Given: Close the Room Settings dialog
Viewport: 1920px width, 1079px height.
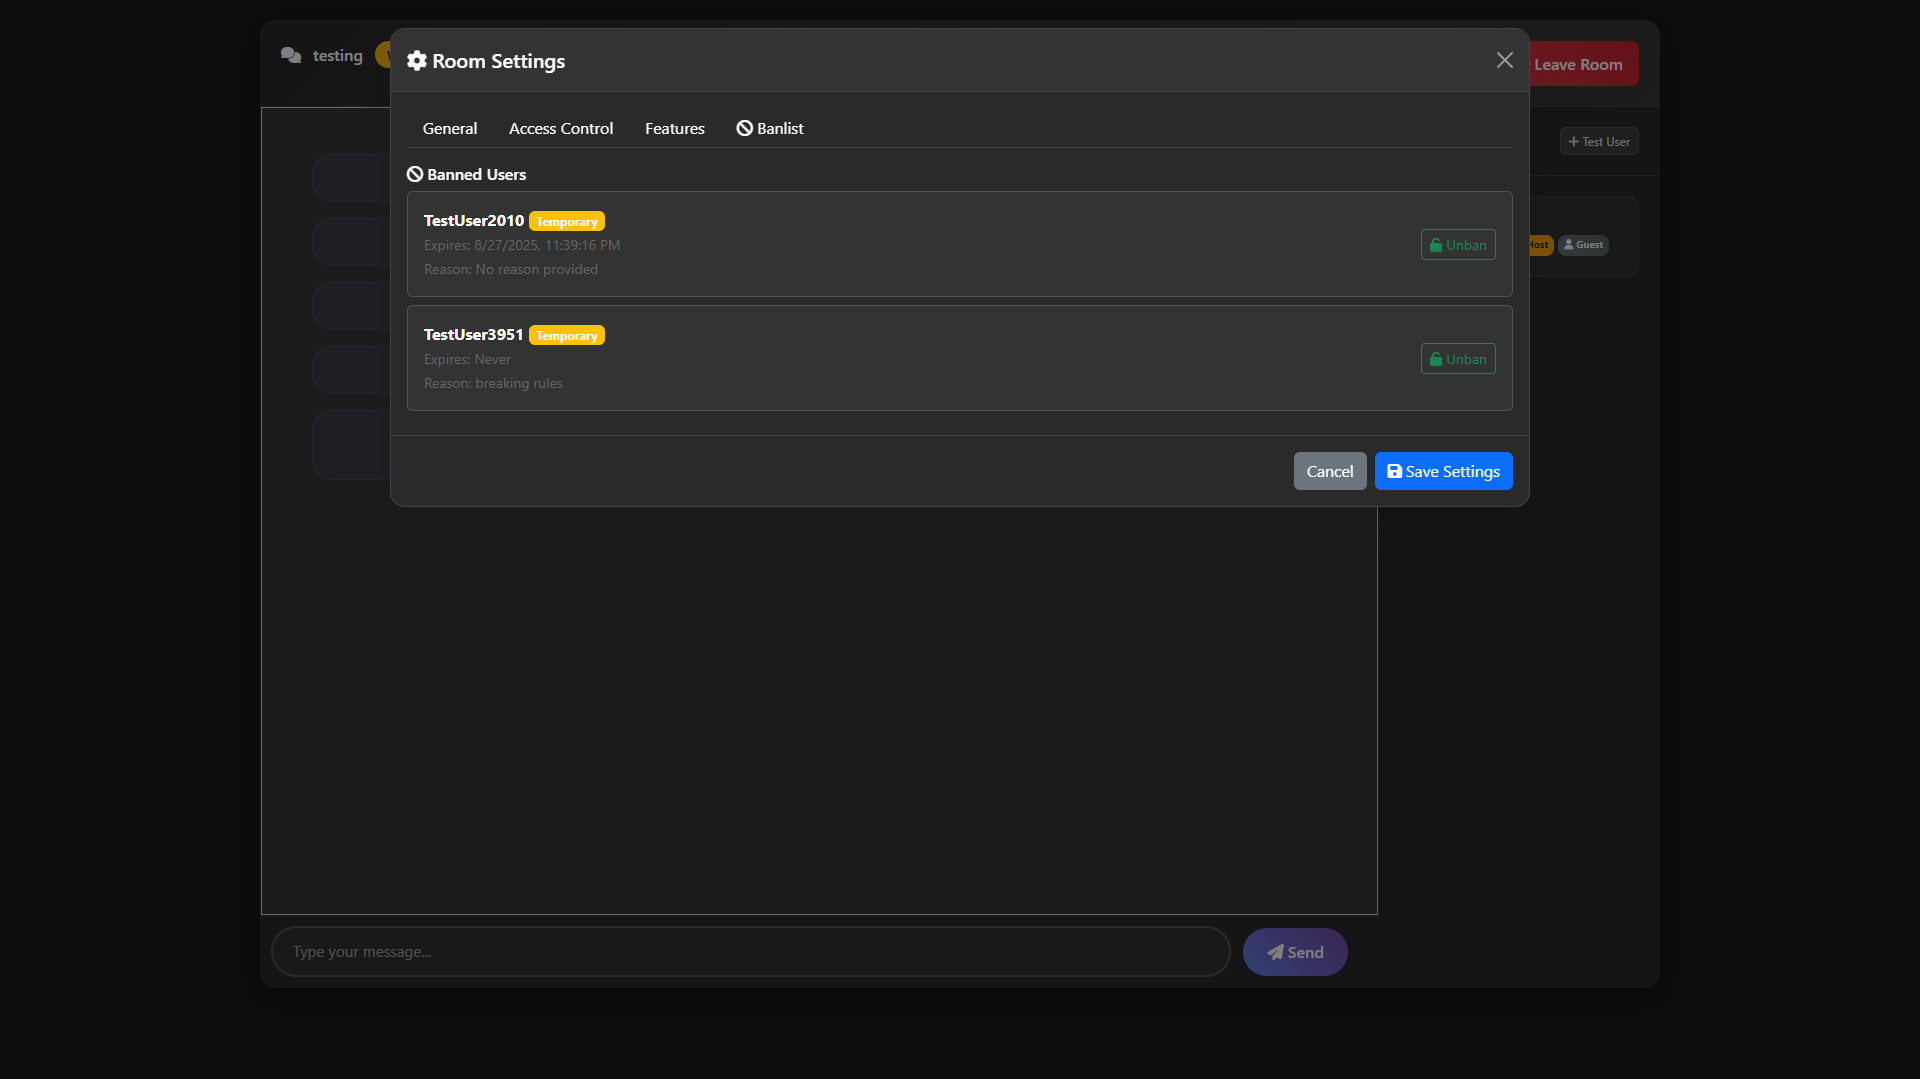Looking at the screenshot, I should click(1504, 61).
